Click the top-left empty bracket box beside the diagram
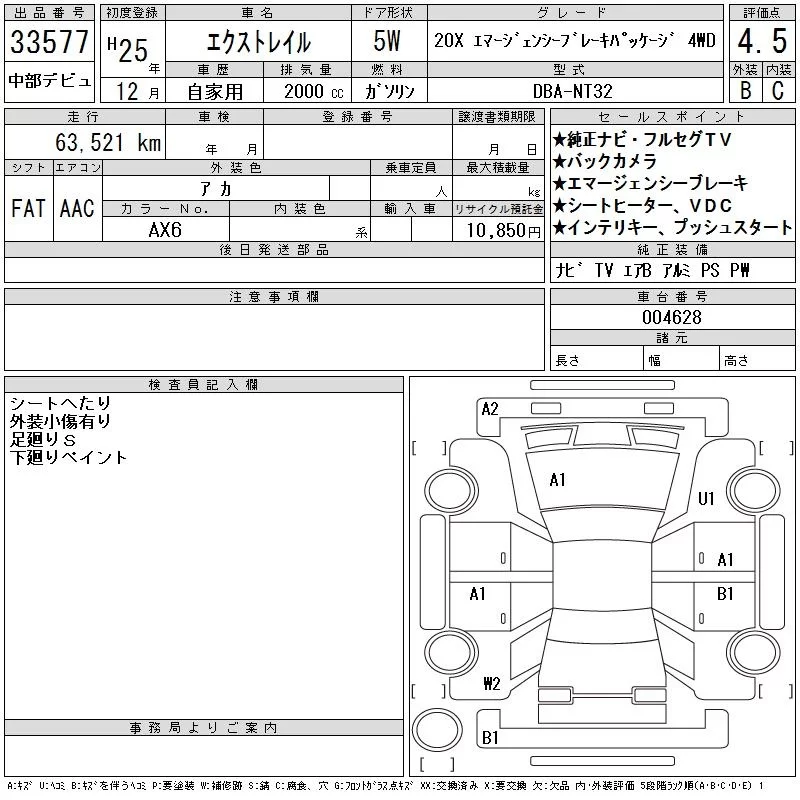Image resolution: width=800 pixels, height=800 pixels. click(x=428, y=446)
